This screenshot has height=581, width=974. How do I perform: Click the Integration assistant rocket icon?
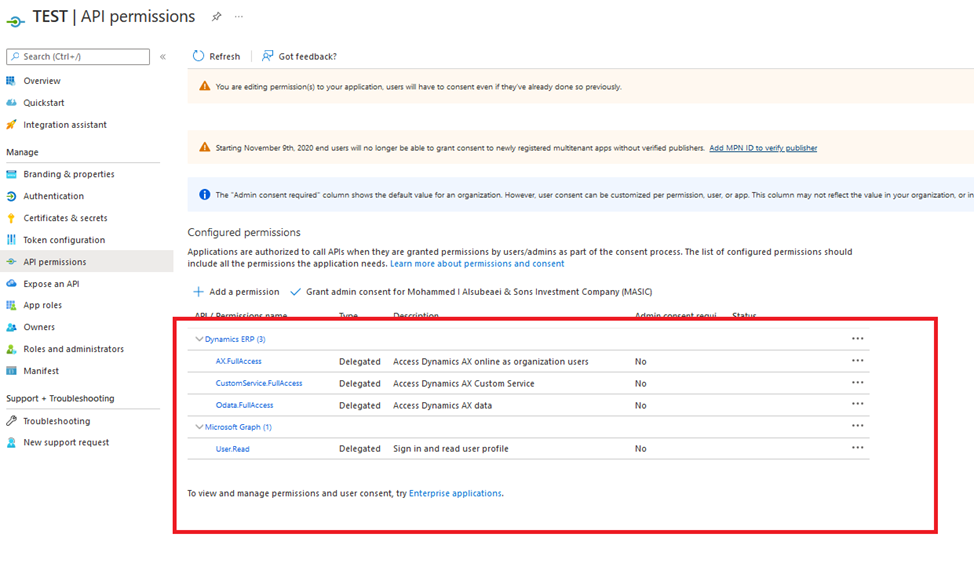pyautogui.click(x=11, y=124)
